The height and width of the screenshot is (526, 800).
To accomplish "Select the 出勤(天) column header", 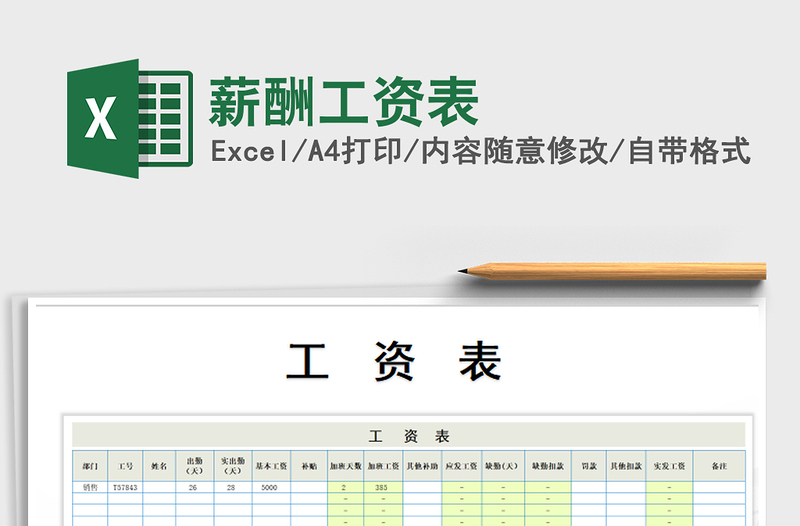I will 194,466.
